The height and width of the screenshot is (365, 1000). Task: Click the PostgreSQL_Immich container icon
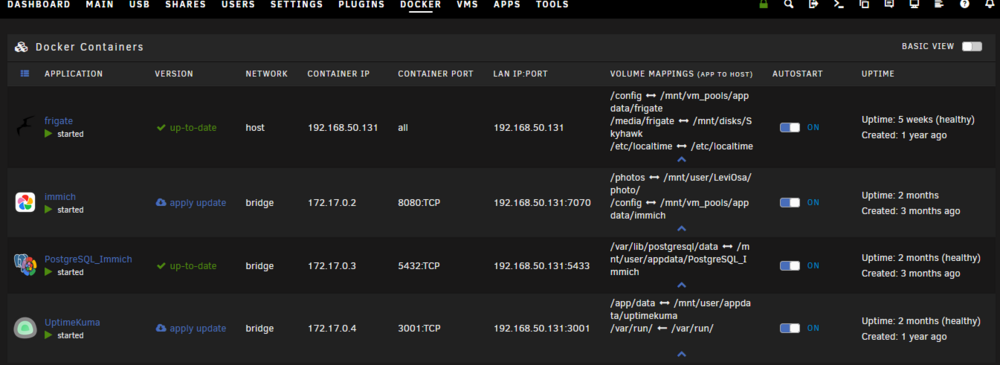(25, 265)
